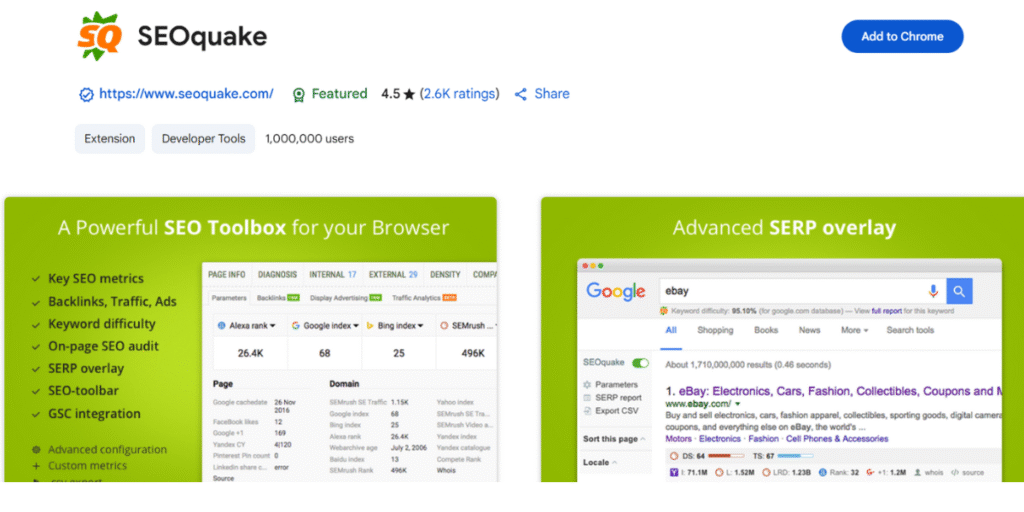Click the Alexa rank value 26.4K
Screen dimensions: 1024x512
click(250, 353)
